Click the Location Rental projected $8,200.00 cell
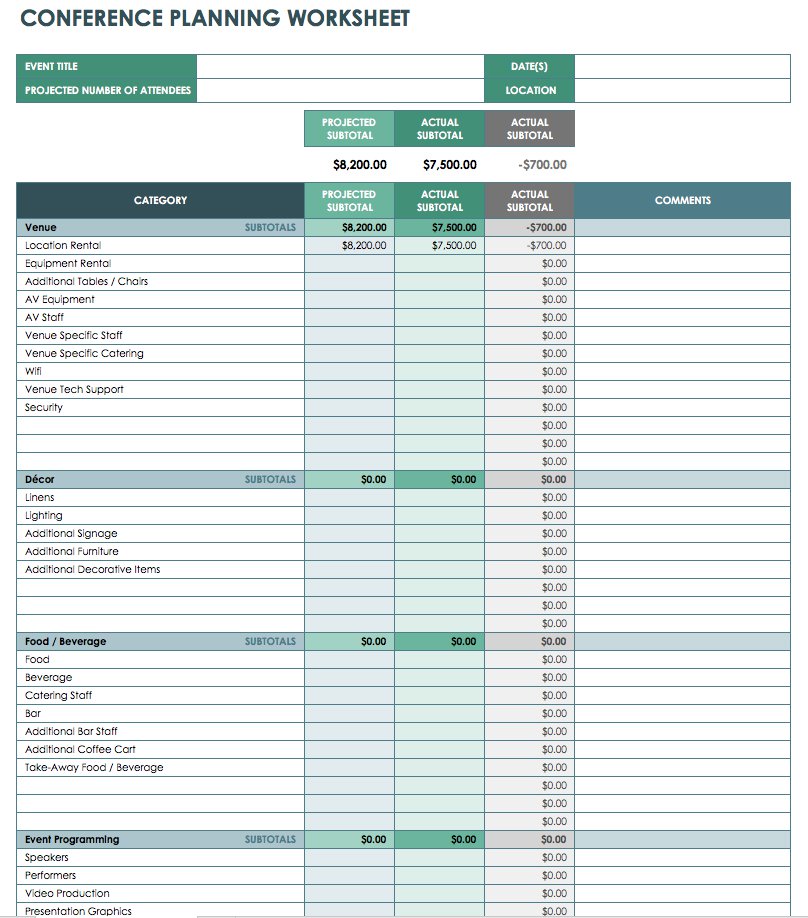This screenshot has width=808, height=918. point(350,245)
